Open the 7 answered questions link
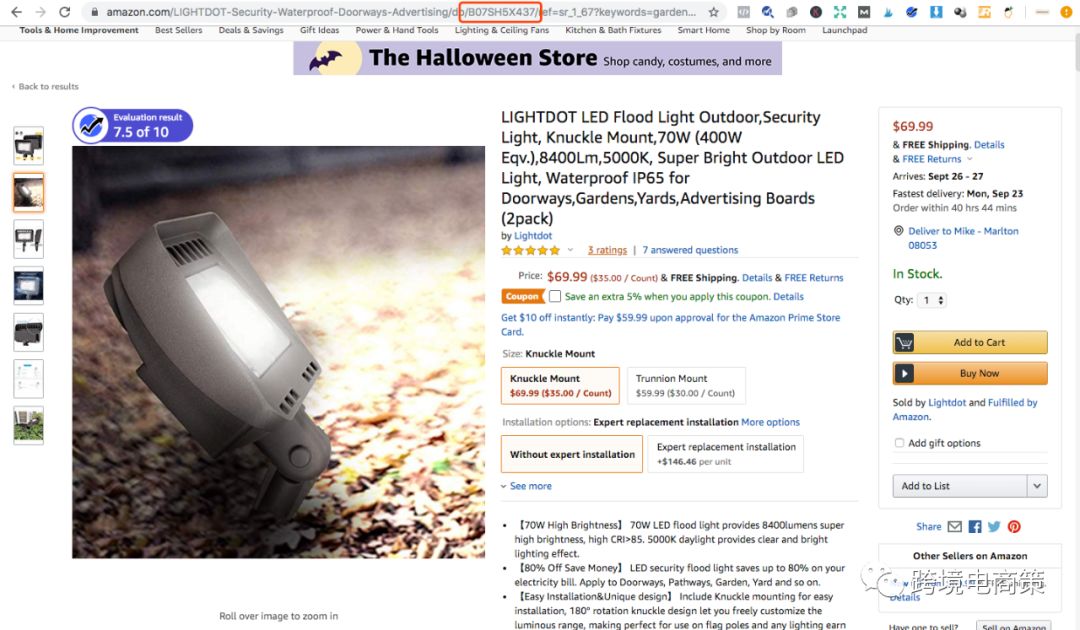The image size is (1080, 630). pos(689,250)
